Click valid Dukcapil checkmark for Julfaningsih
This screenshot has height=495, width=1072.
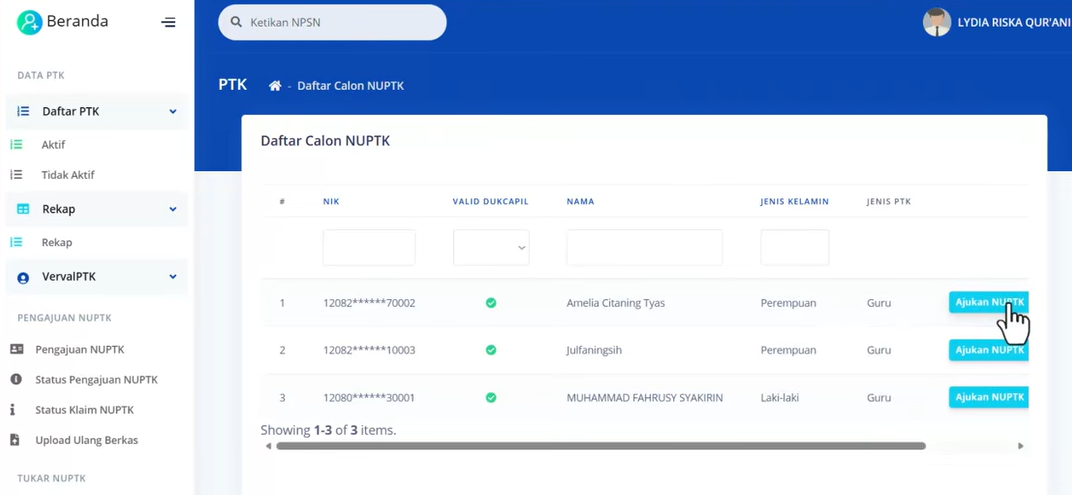click(491, 350)
